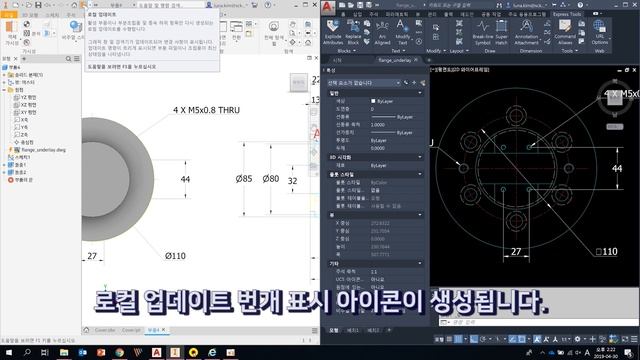Collapse 3D visualization section in properties

click(420, 157)
